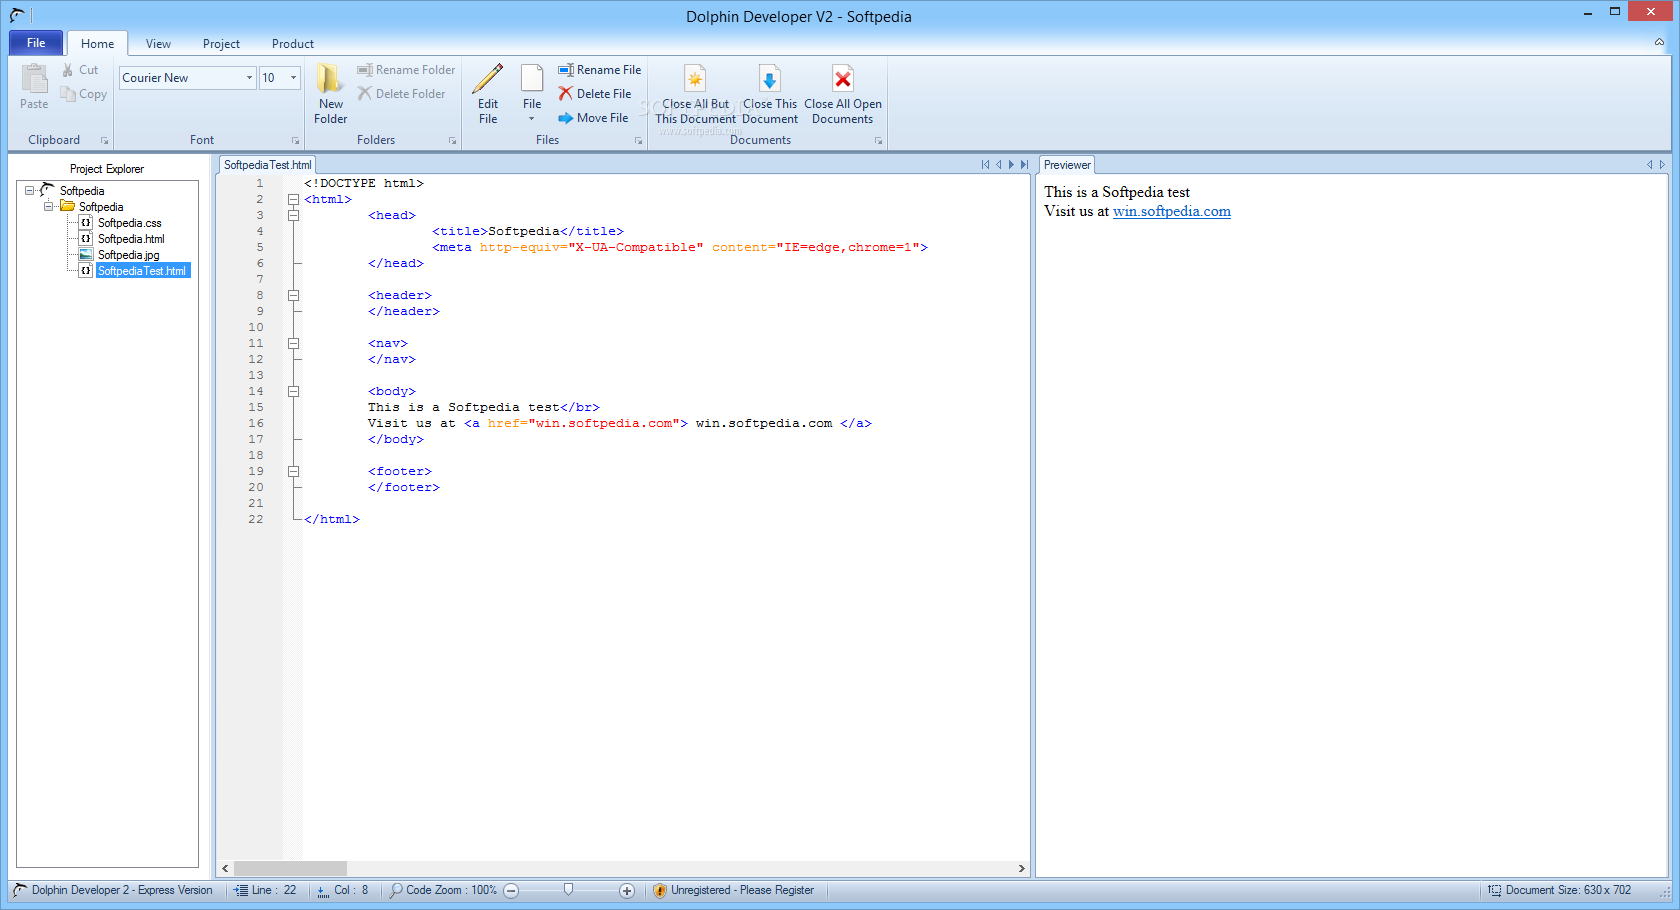Screen dimensions: 1680x910
Task: Click the Previewer tab
Action: (x=1067, y=165)
